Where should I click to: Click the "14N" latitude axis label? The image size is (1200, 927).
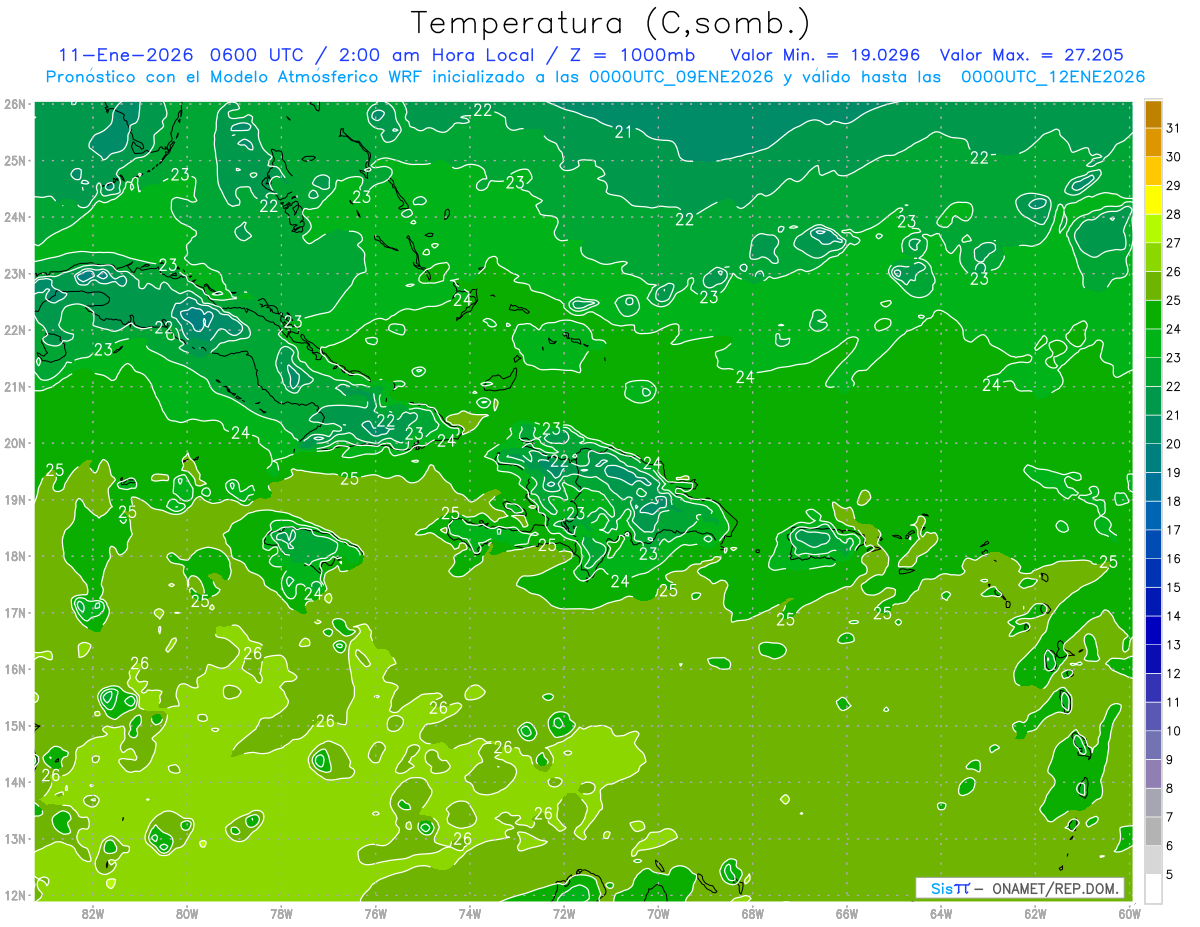tap(15, 782)
